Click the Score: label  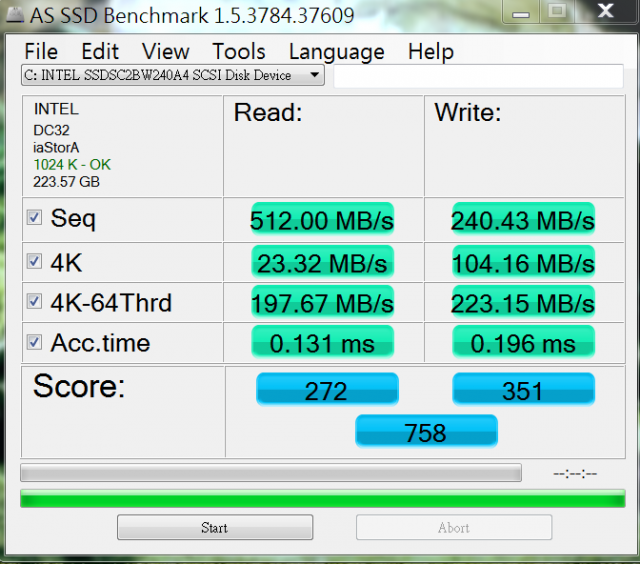[79, 386]
